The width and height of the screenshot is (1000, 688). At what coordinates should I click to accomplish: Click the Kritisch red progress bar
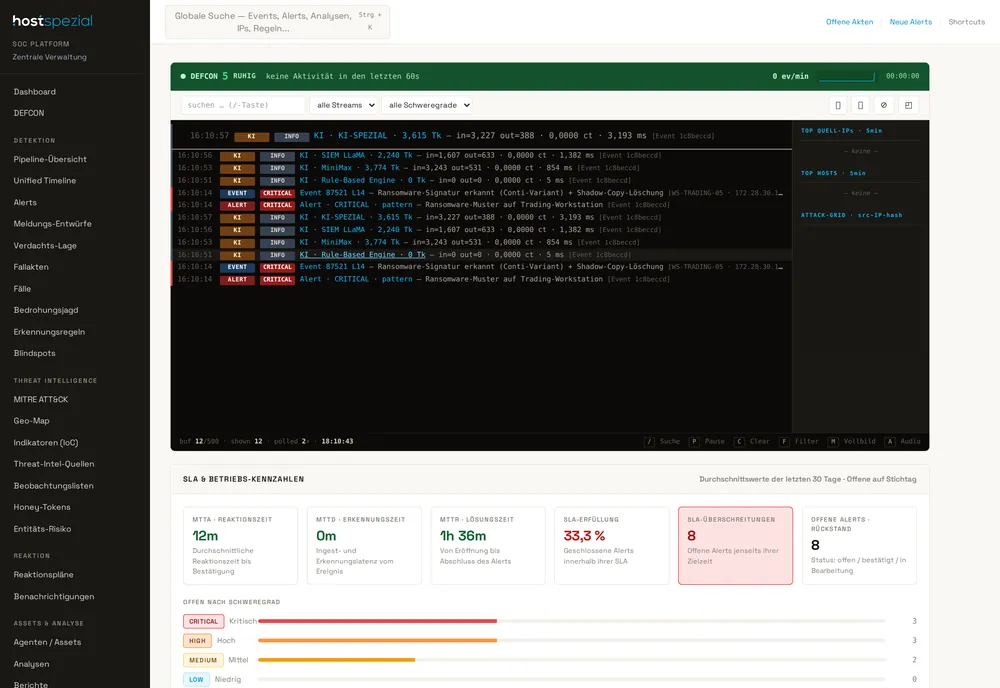(x=377, y=621)
